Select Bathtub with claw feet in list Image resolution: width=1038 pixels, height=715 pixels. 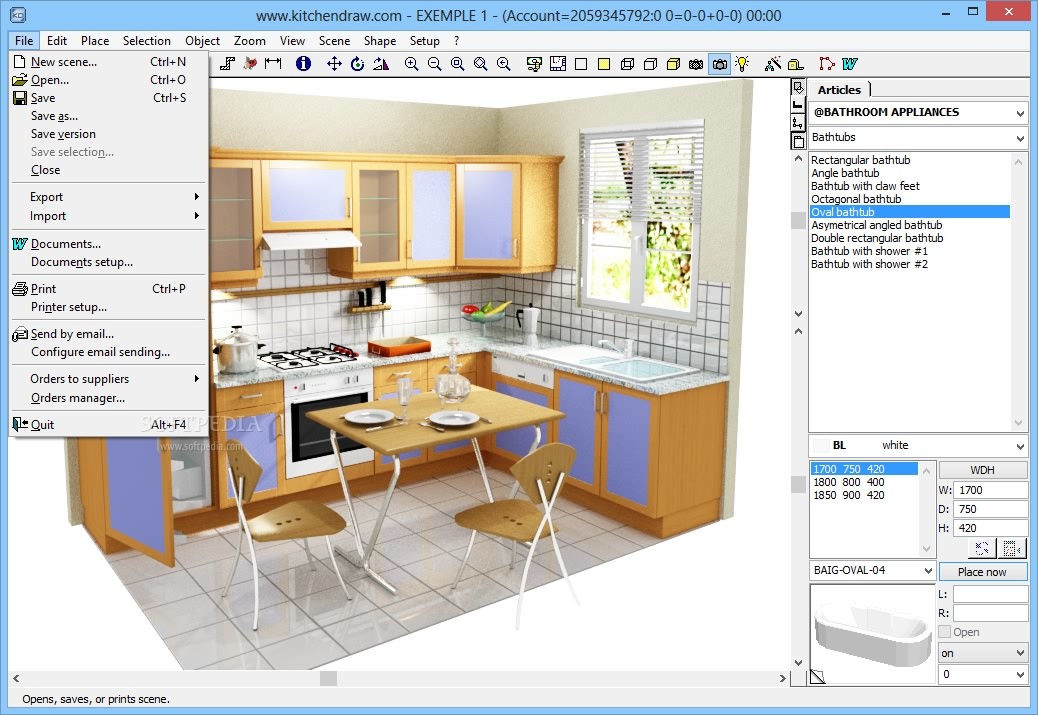pos(865,186)
